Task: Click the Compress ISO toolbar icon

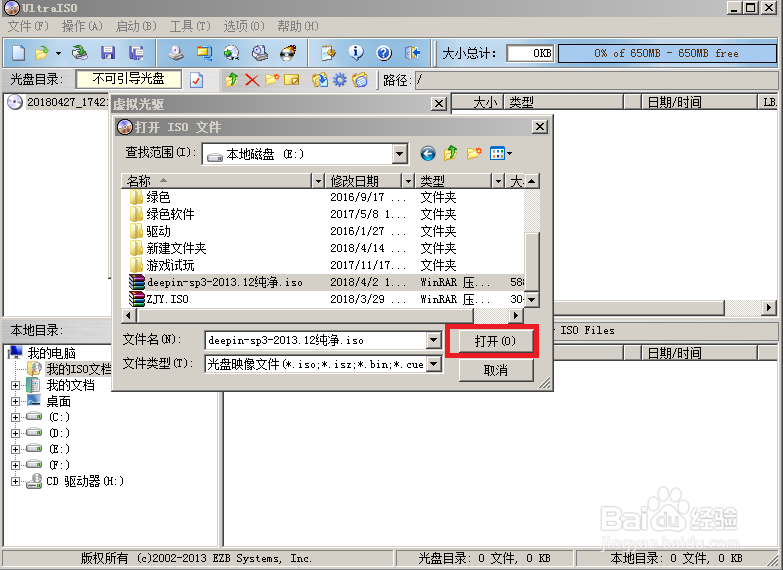Action: 204,53
